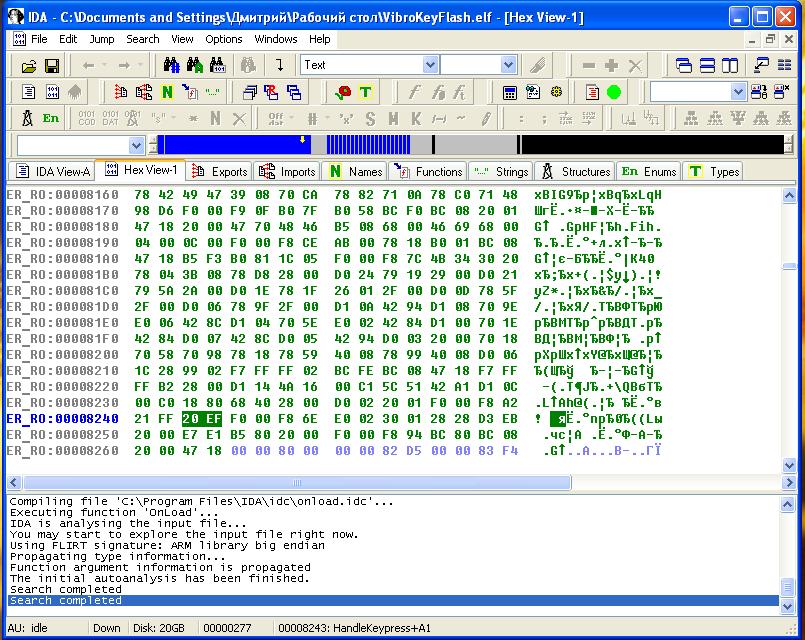This screenshot has width=805, height=640.
Task: Click the green quotes Strings toolbar icon
Action: coord(213,92)
